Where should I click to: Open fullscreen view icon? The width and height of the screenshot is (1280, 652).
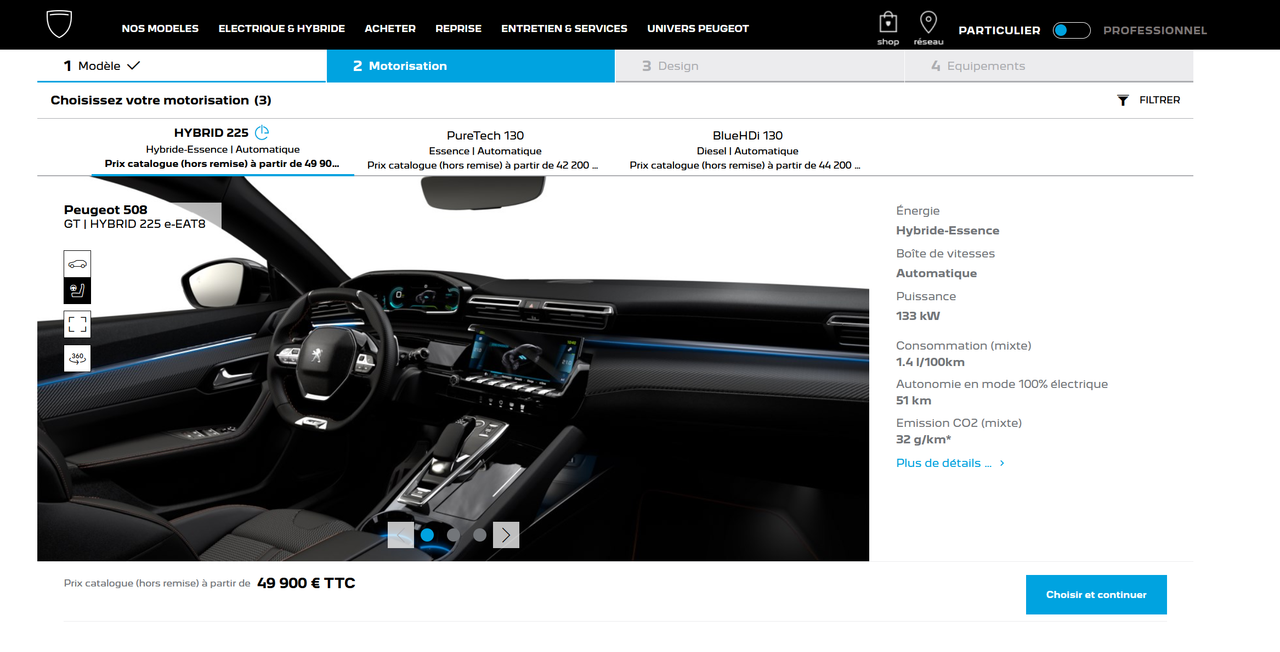tap(77, 324)
